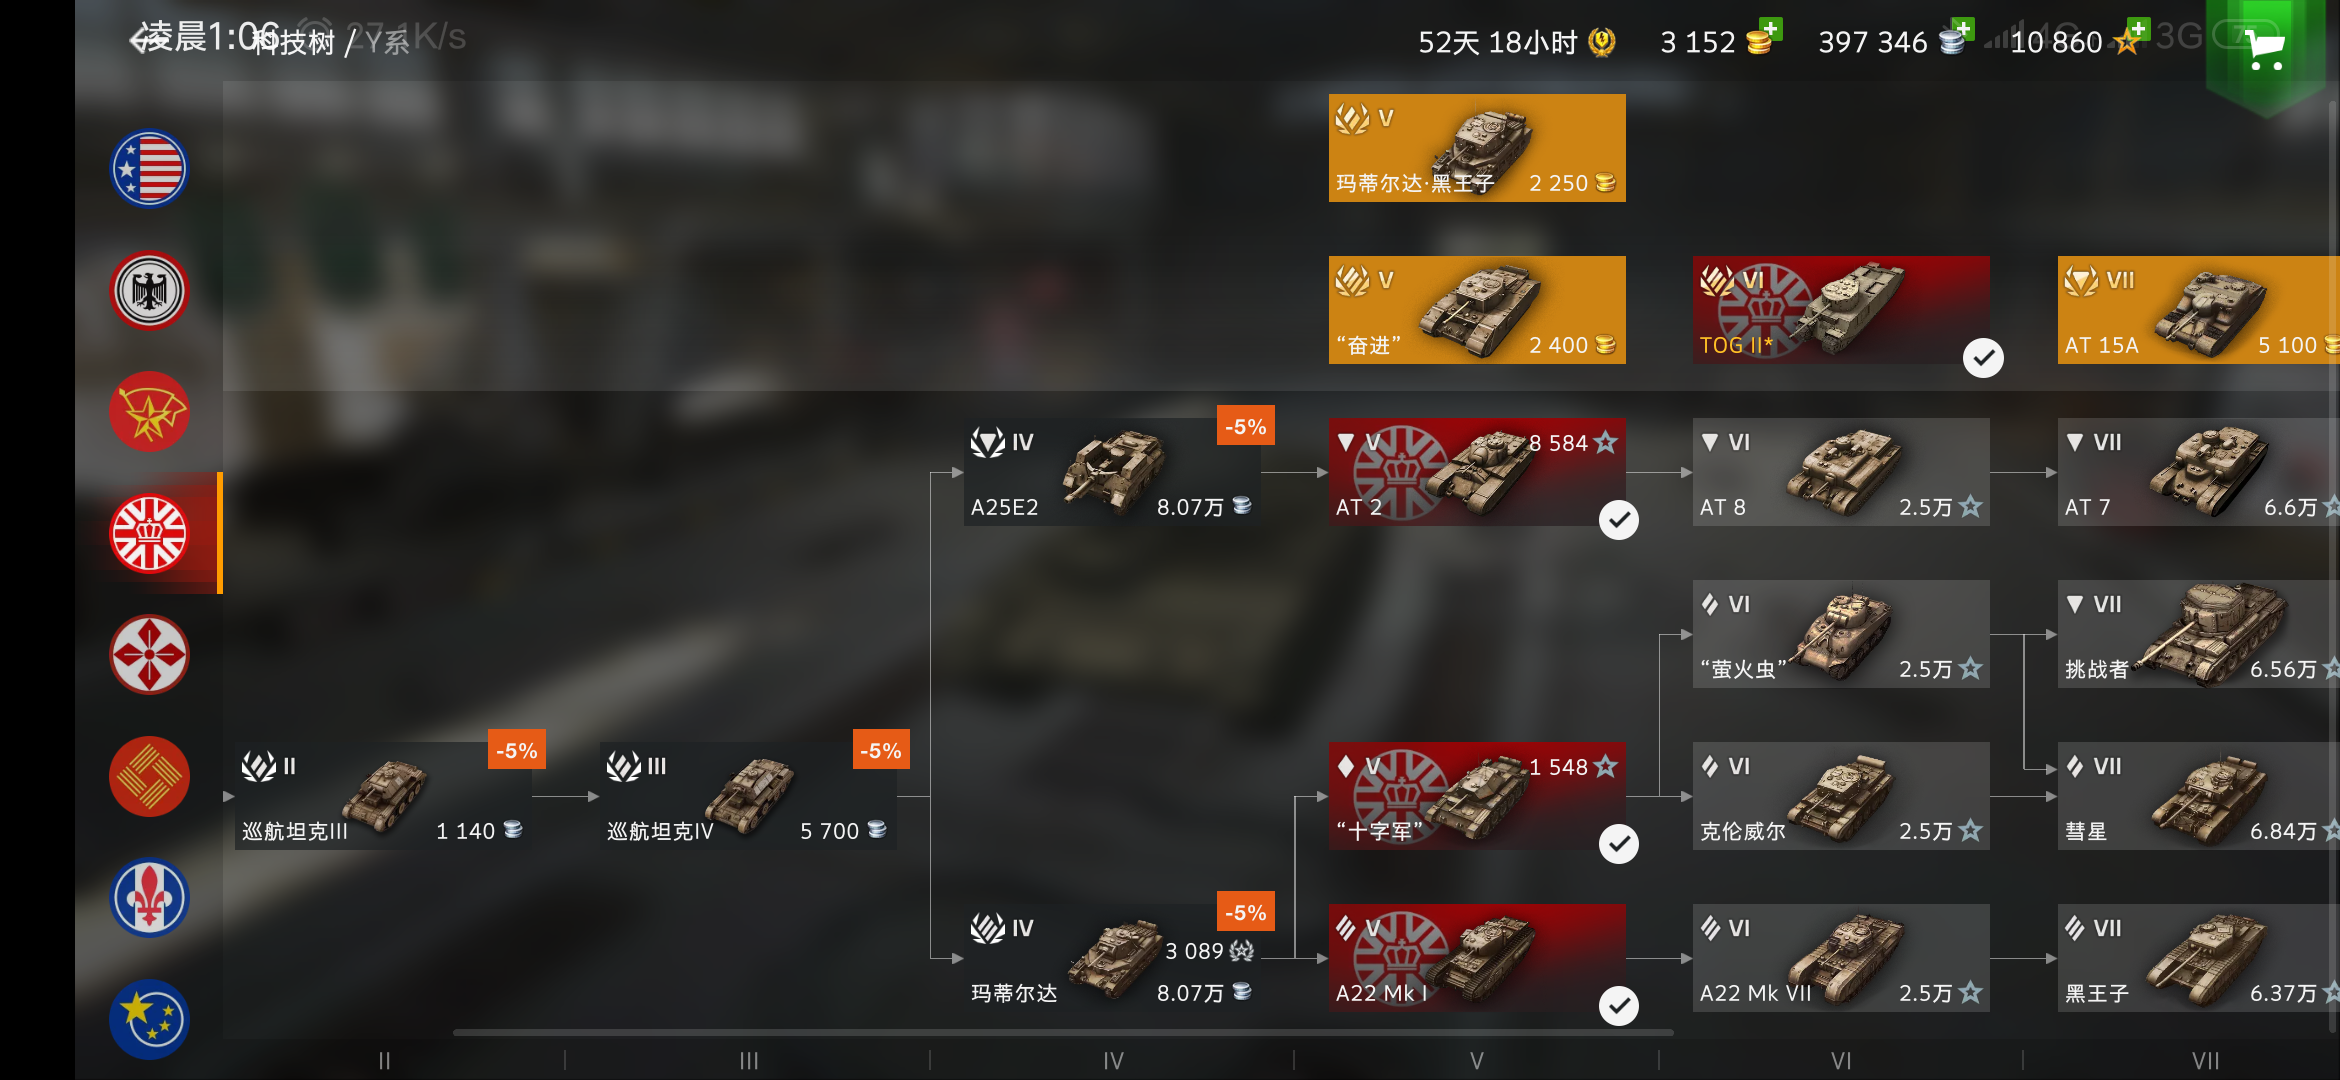2340x1080 pixels.
Task: Add free experience via plus icon
Action: click(x=2137, y=28)
